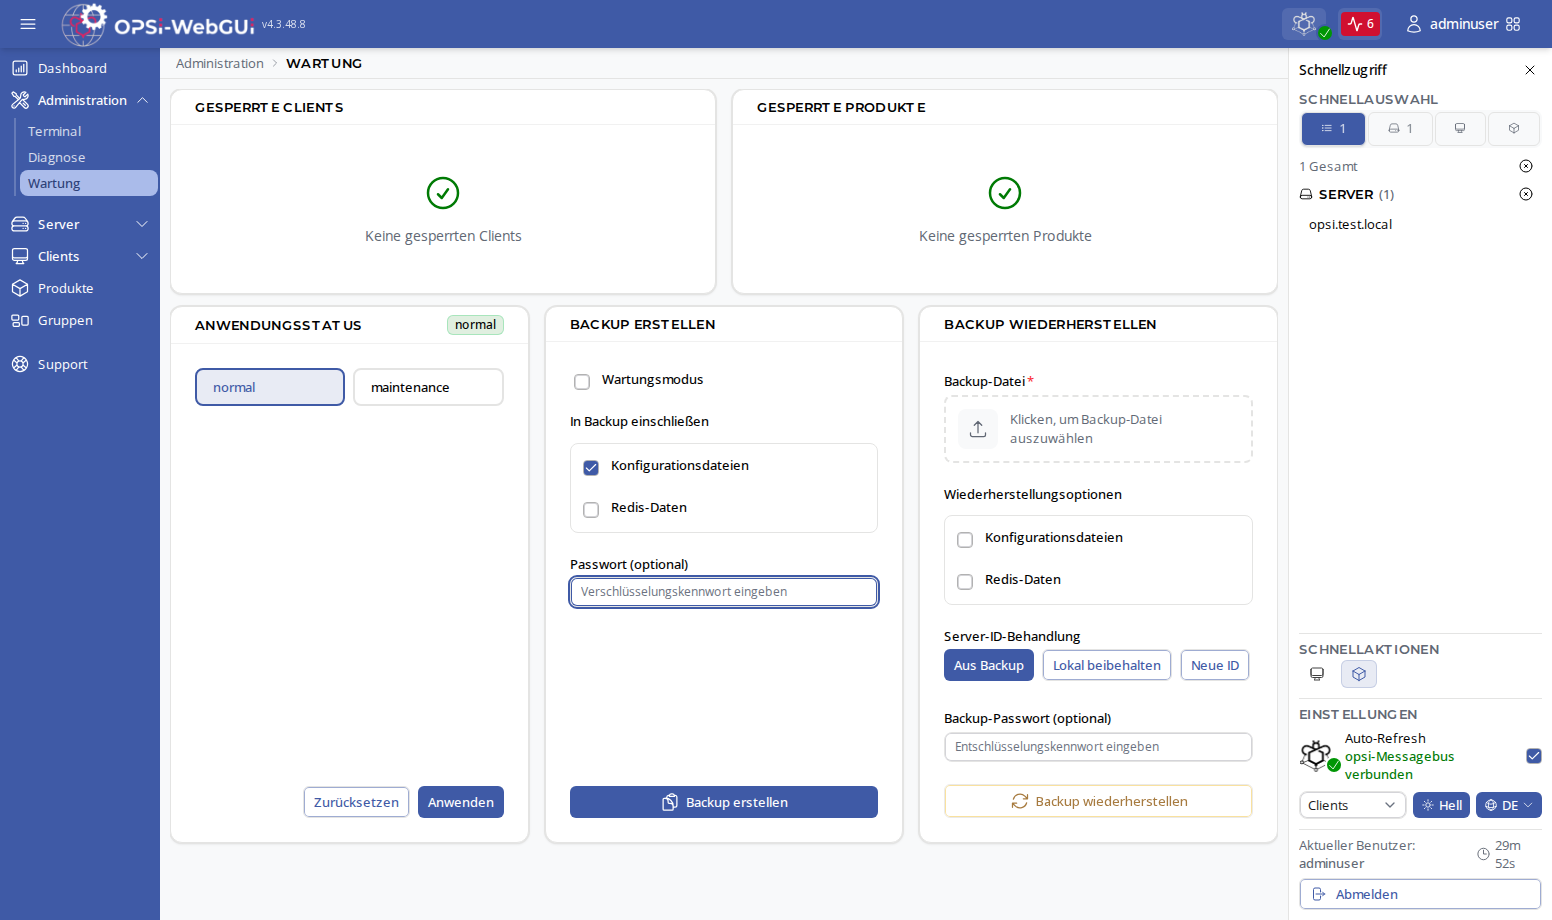
Task: Uncheck Konfigurationsdateien in backup creation
Action: (591, 467)
